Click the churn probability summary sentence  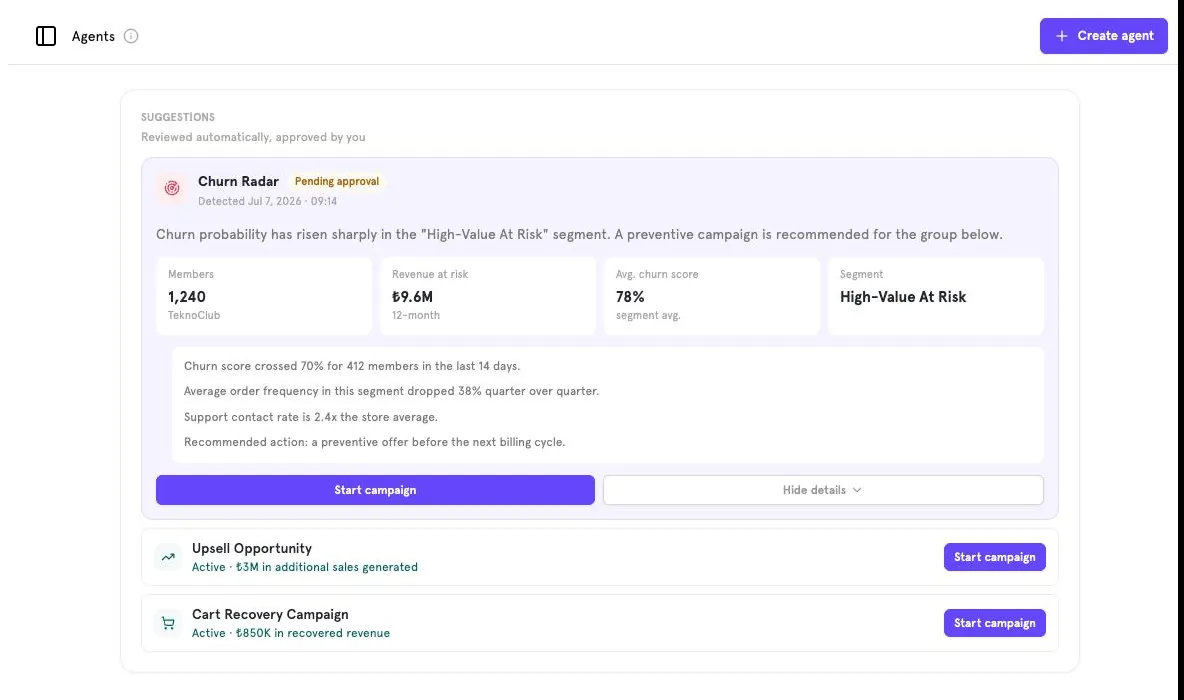(579, 234)
